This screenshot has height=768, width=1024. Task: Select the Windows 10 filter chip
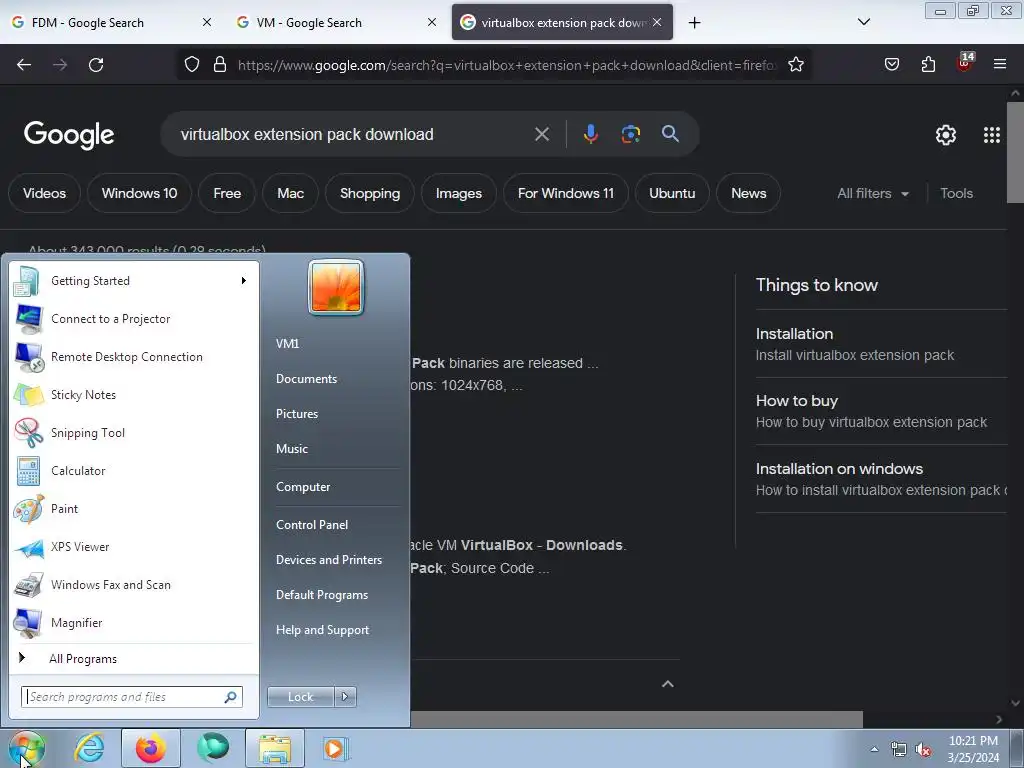(139, 193)
